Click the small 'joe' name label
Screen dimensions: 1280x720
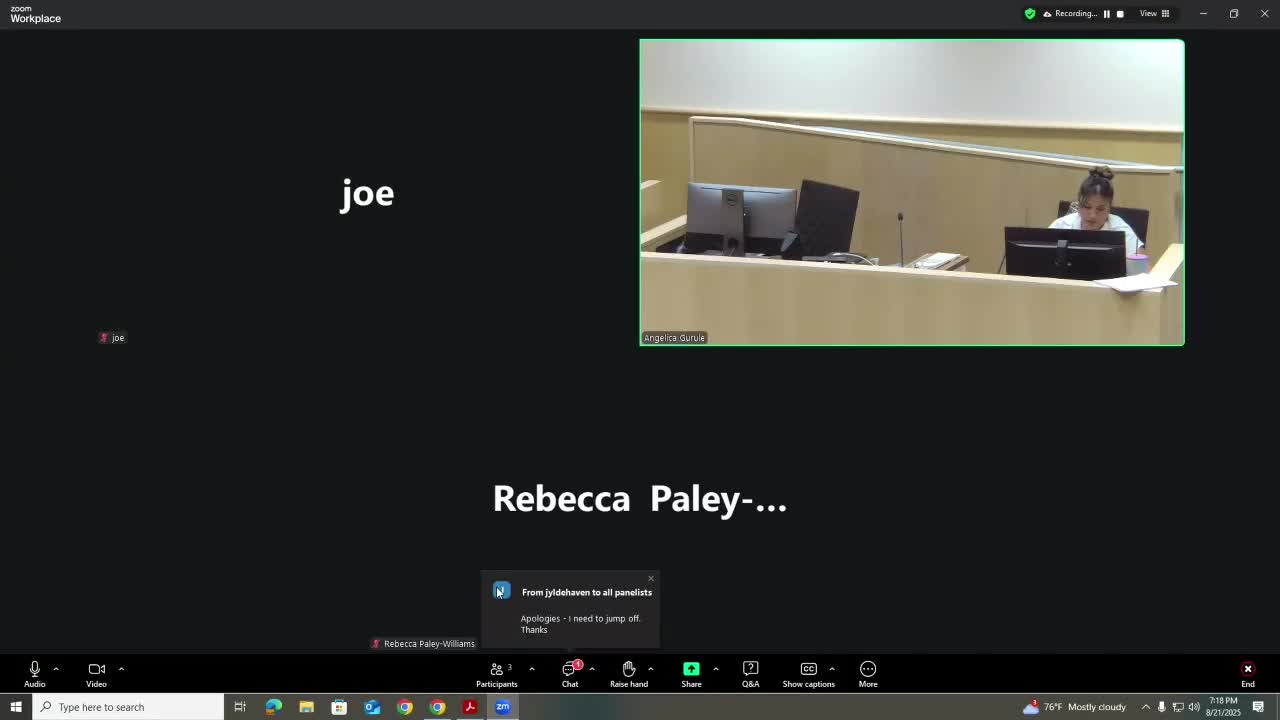(x=112, y=338)
